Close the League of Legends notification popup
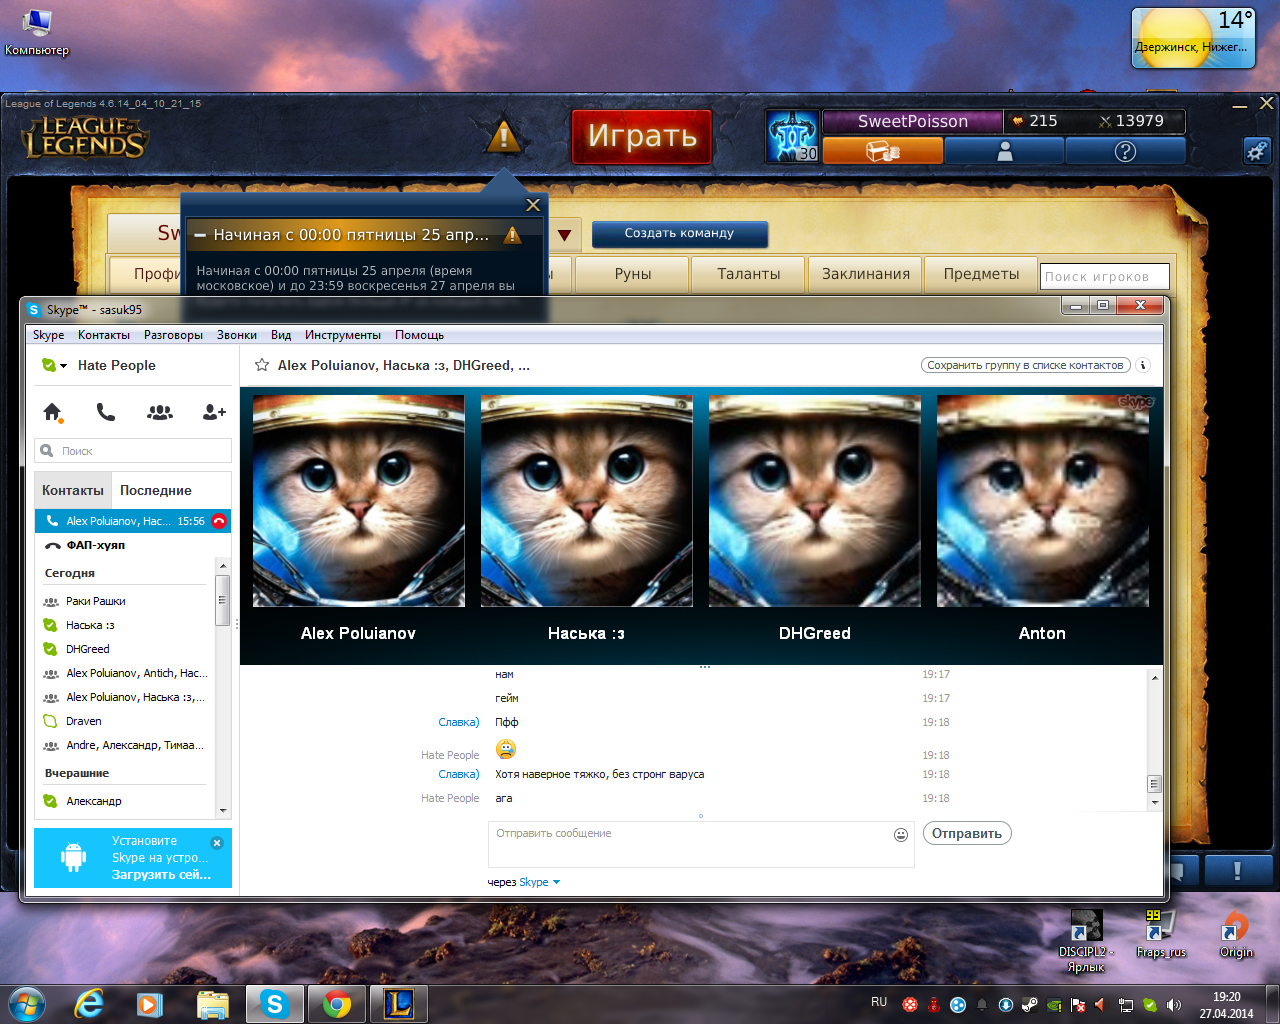1280x1024 pixels. (x=533, y=205)
